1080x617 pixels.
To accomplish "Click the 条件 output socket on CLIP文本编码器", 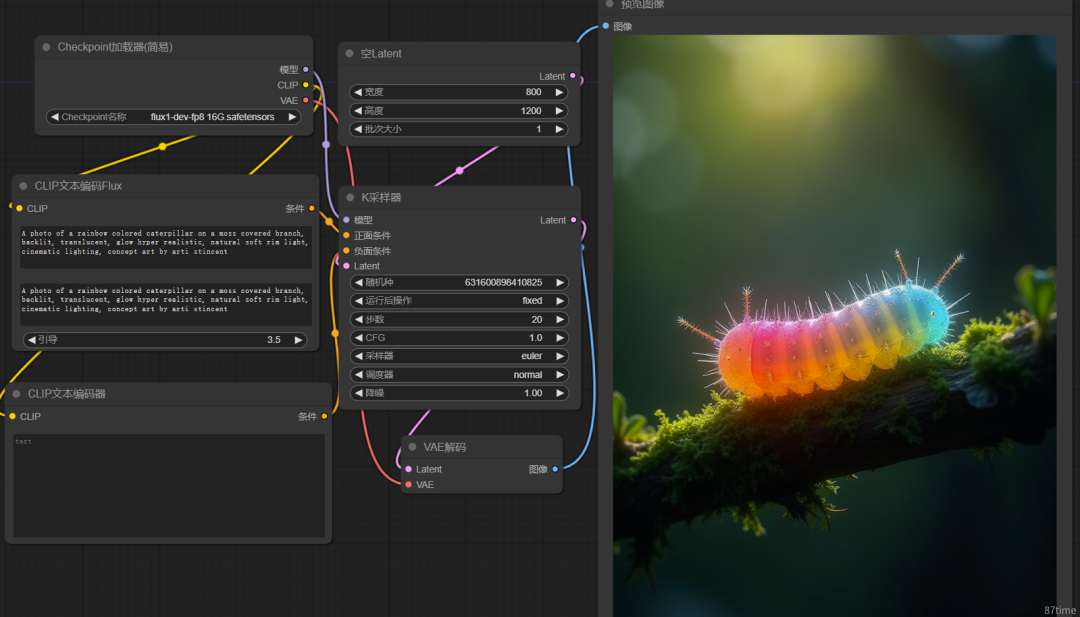I will tap(324, 417).
